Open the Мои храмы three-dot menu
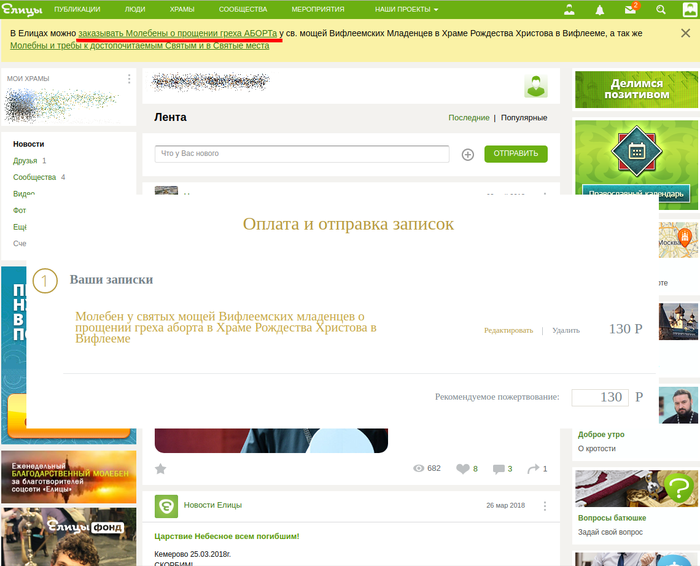Image resolution: width=700 pixels, height=566 pixels. click(x=129, y=78)
